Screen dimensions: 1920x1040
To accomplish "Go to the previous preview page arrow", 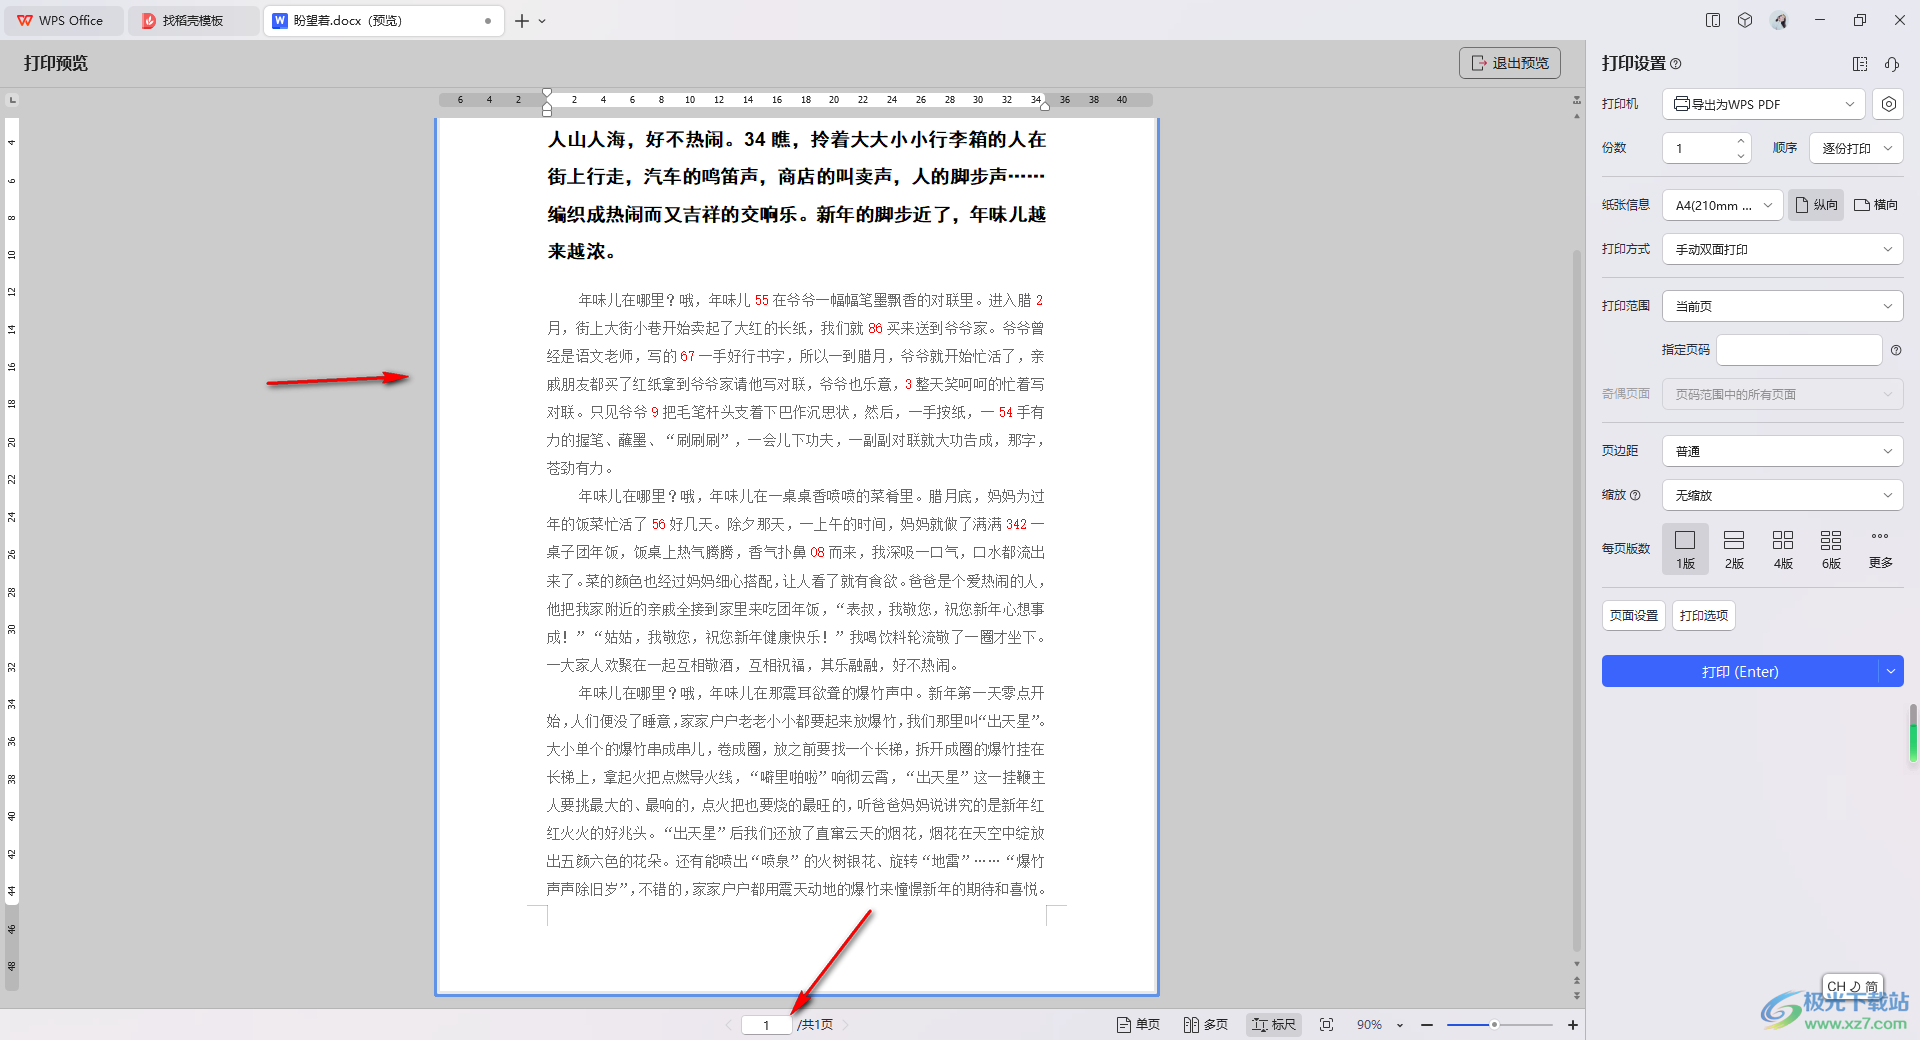I will coord(728,1025).
